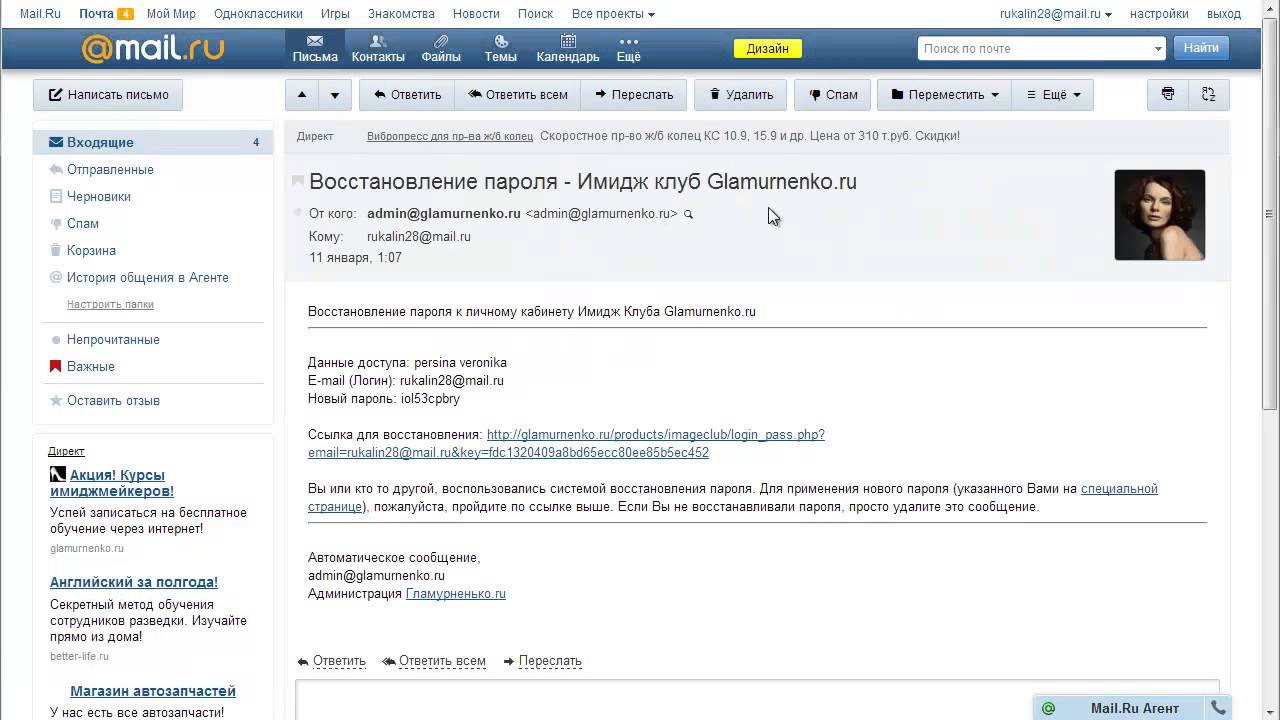The width and height of the screenshot is (1280, 720).
Task: Click the sender avatar photo
Action: coord(1160,215)
